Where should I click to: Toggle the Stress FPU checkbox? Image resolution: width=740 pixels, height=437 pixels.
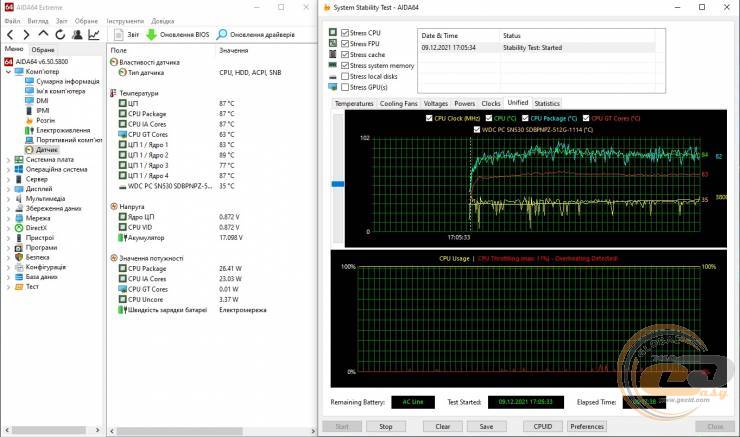click(345, 43)
